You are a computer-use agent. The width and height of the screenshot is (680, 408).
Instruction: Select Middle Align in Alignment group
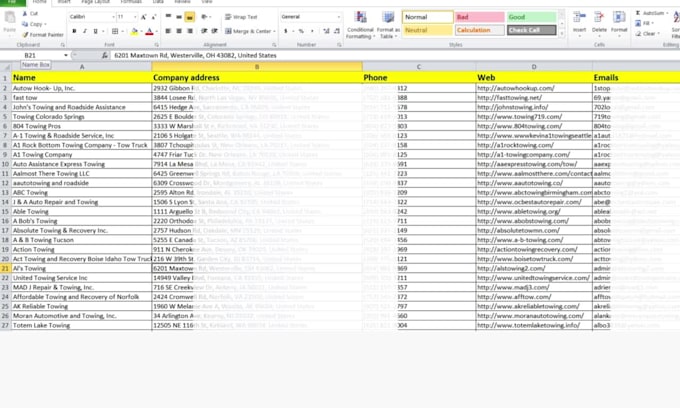pyautogui.click(x=179, y=17)
